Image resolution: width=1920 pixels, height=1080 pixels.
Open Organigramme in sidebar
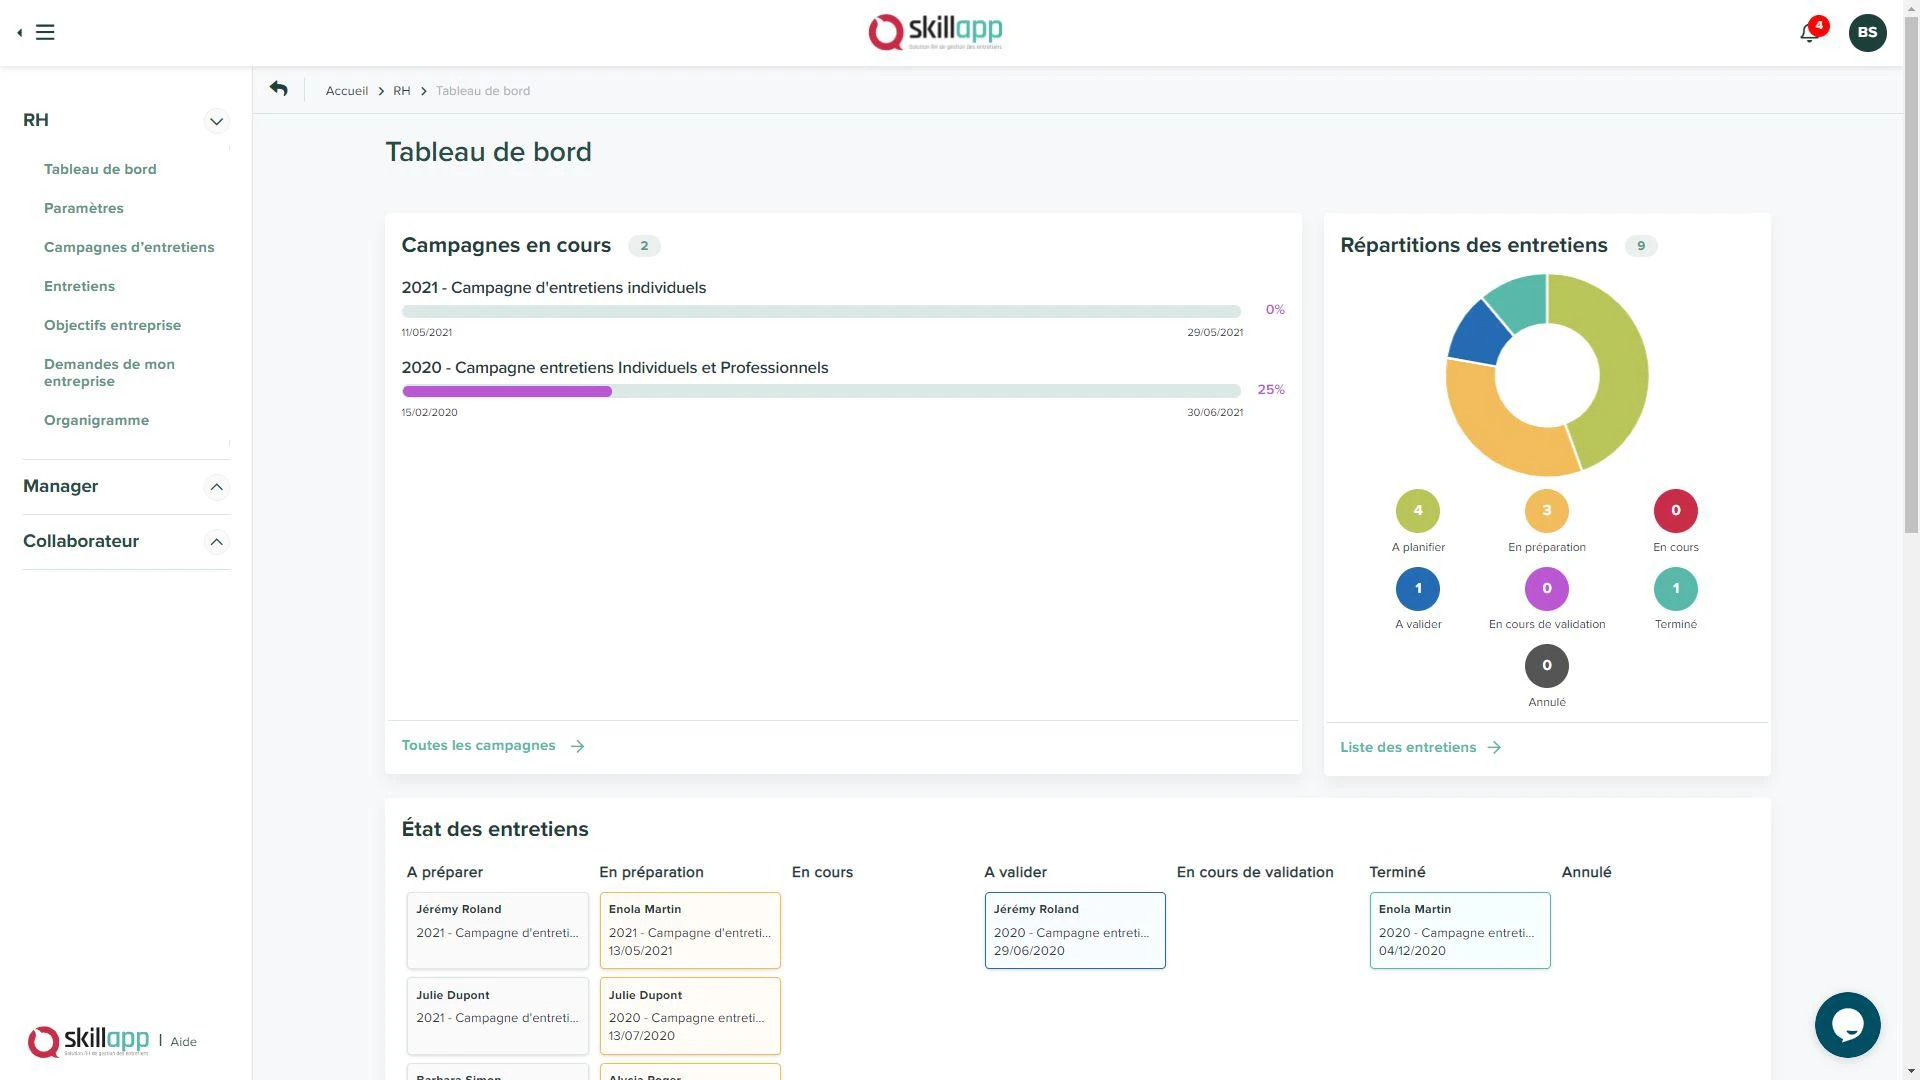coord(96,420)
